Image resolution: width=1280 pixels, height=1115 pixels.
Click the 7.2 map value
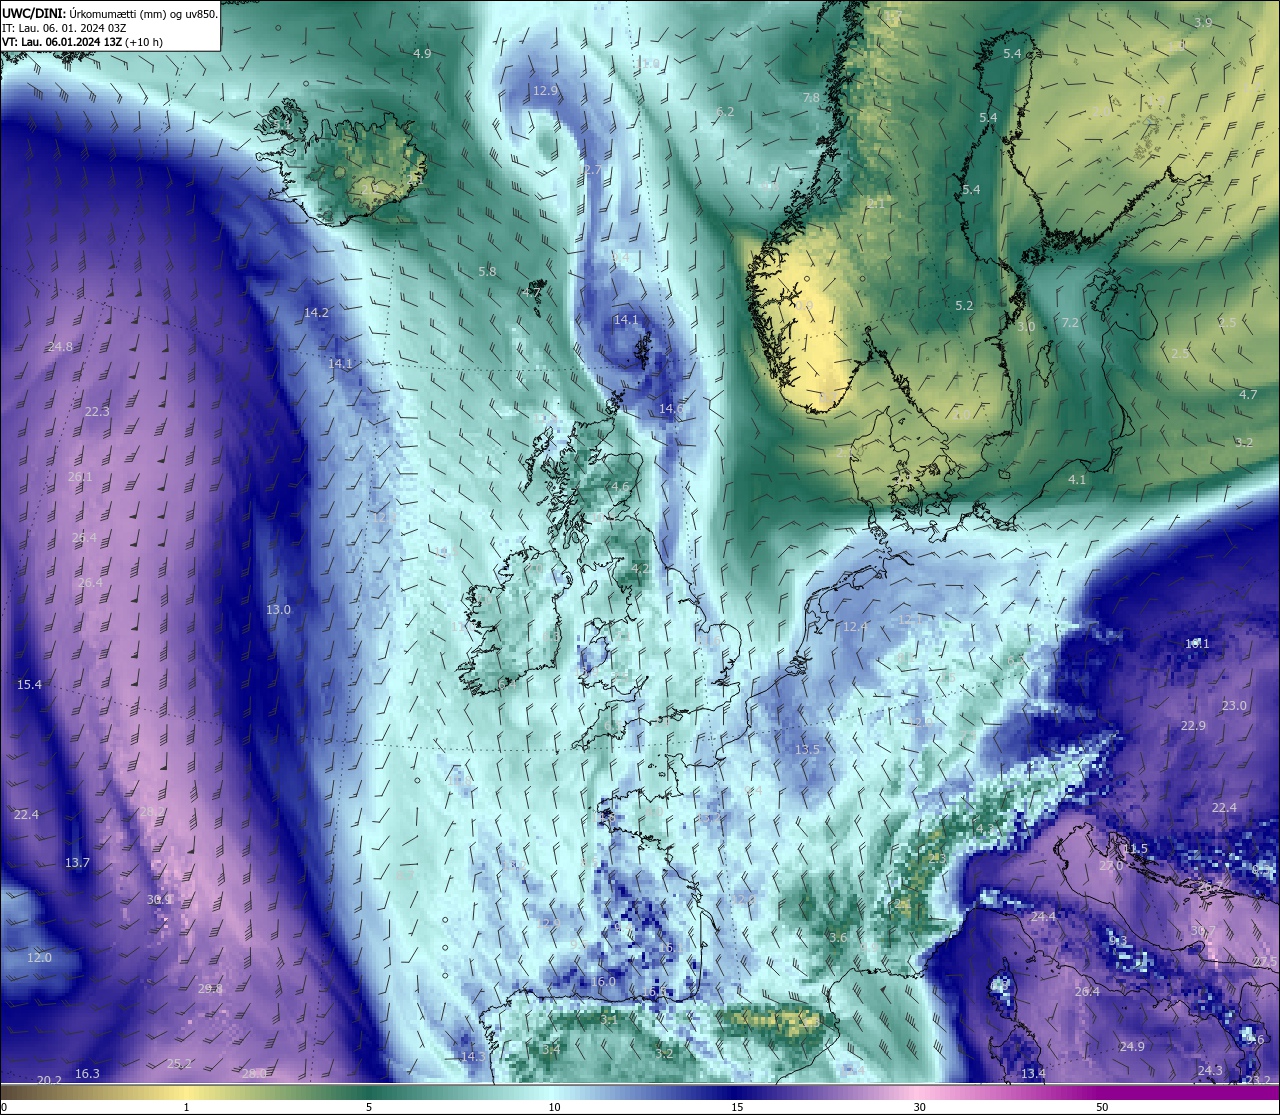(x=1070, y=323)
